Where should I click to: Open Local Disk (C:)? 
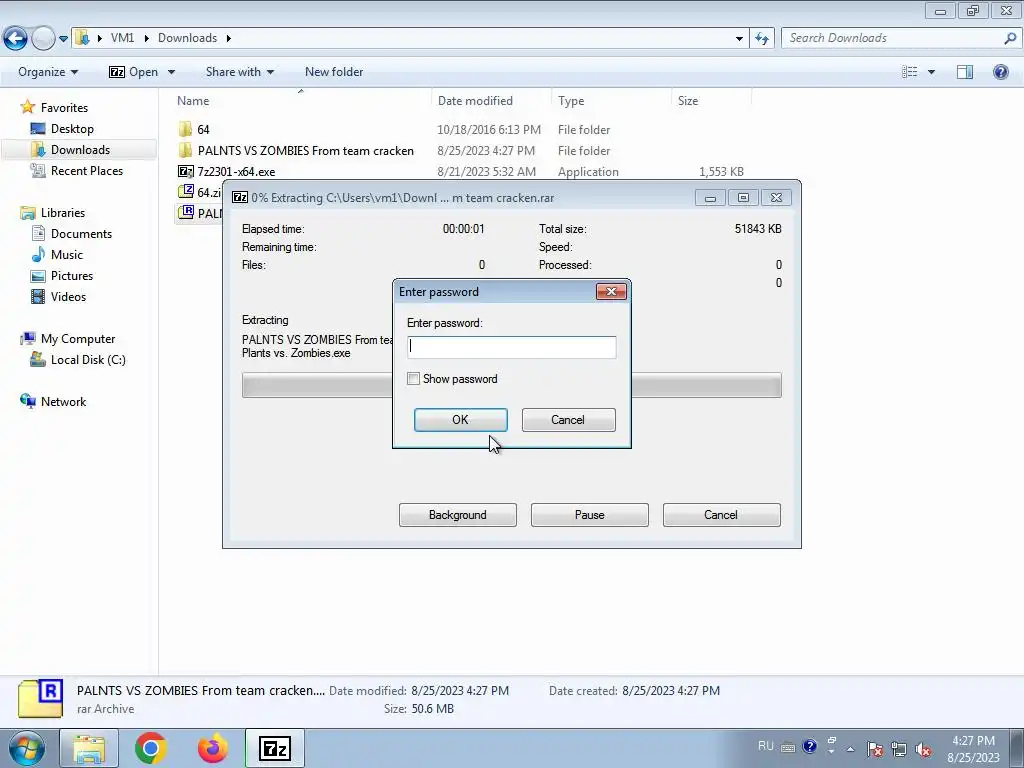pyautogui.click(x=78, y=359)
